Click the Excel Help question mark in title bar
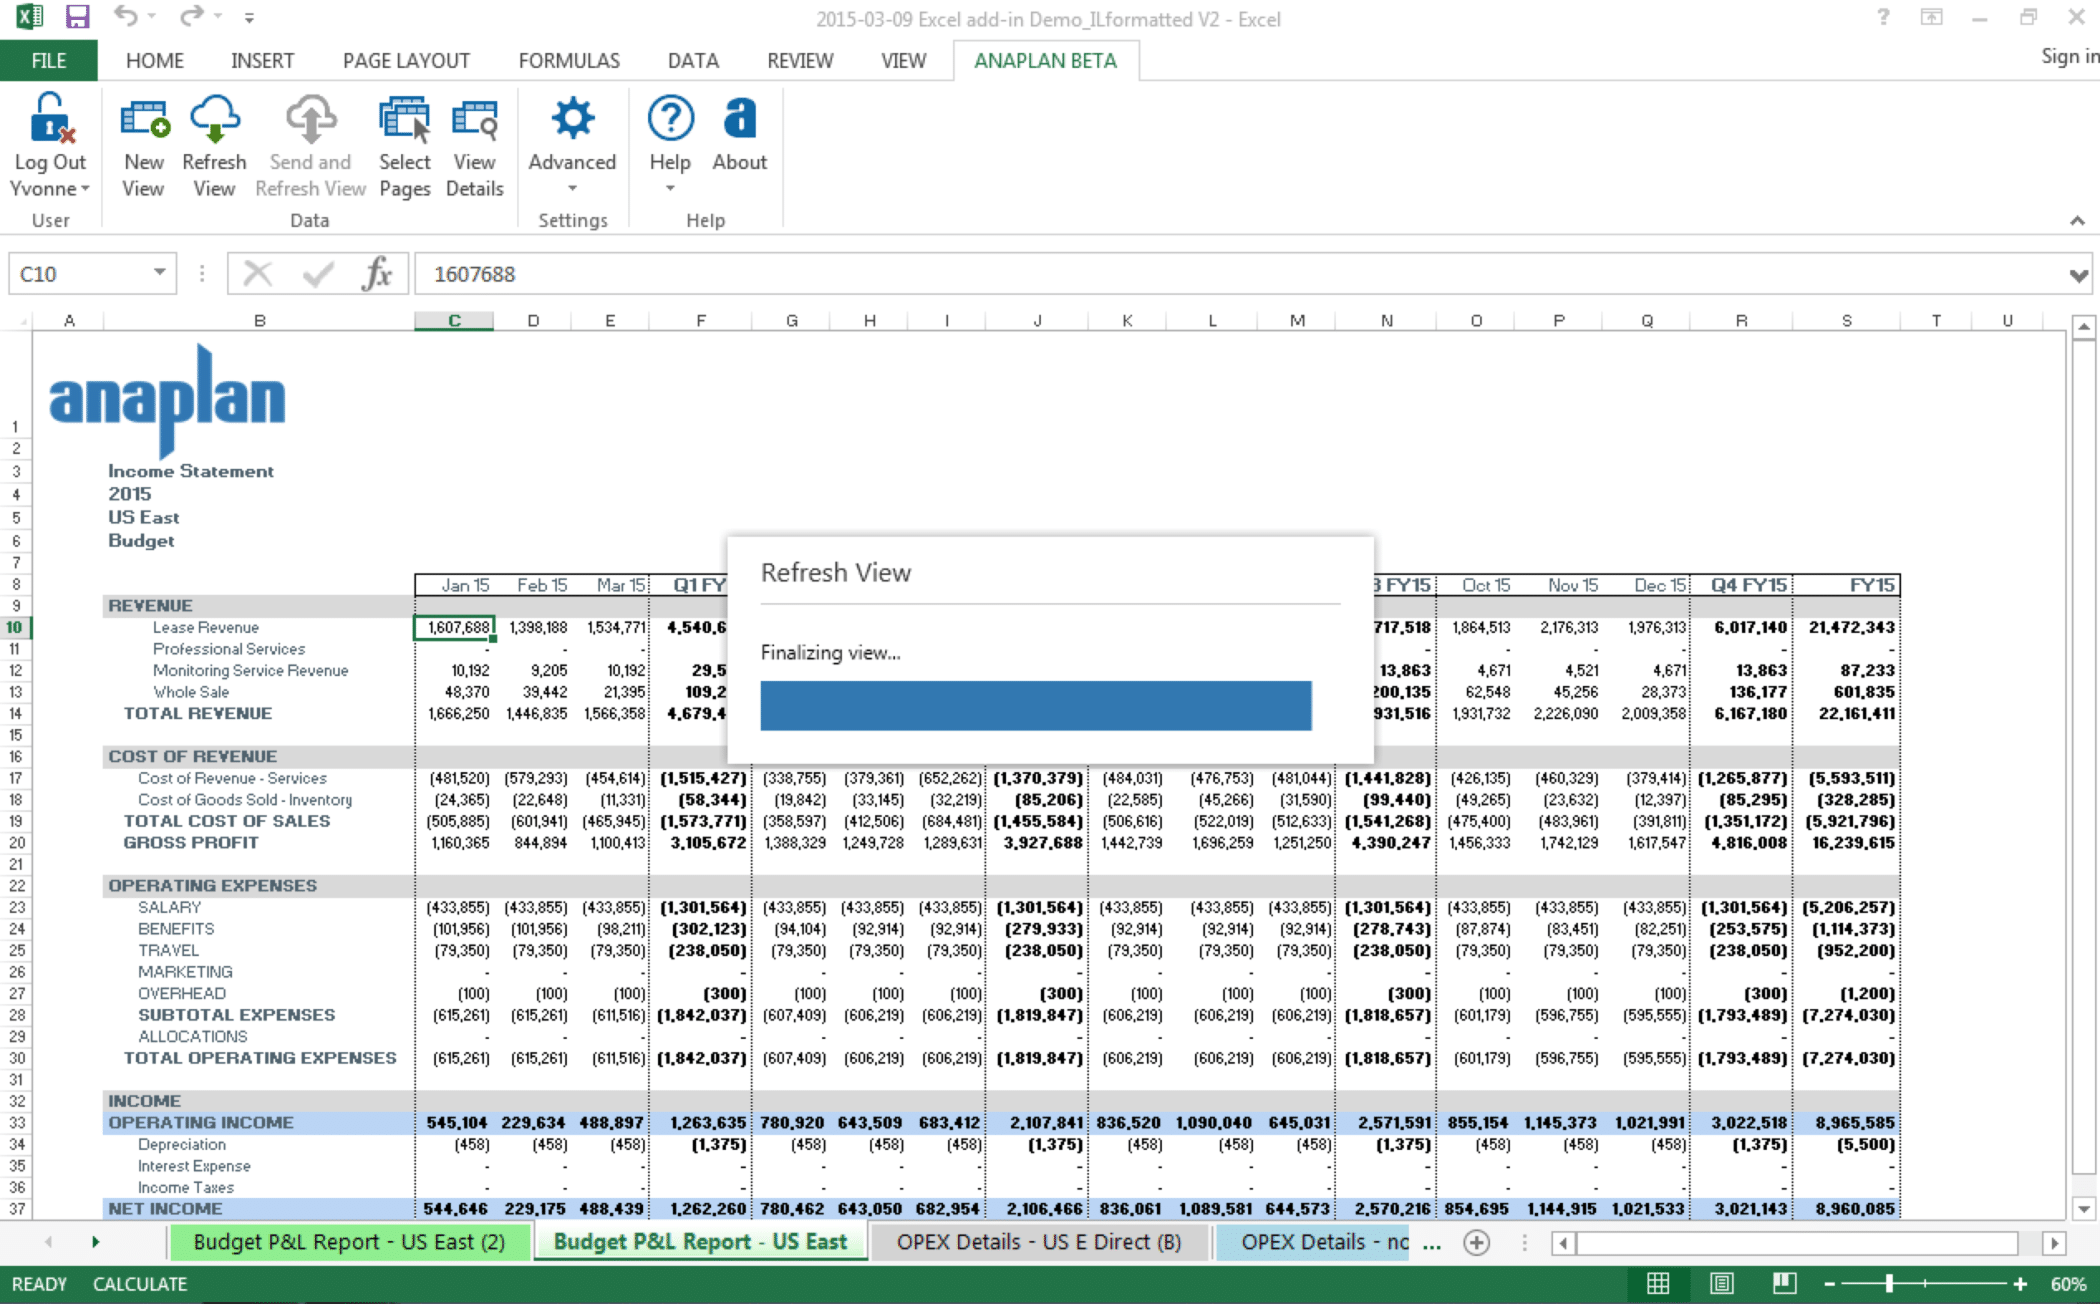 click(x=1883, y=17)
